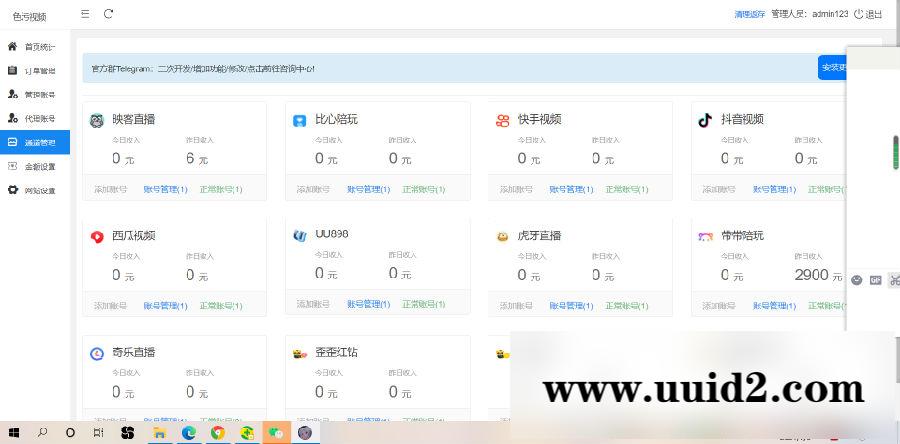Click the 西瓜视频 red icon
This screenshot has height=444, width=900.
point(97,236)
